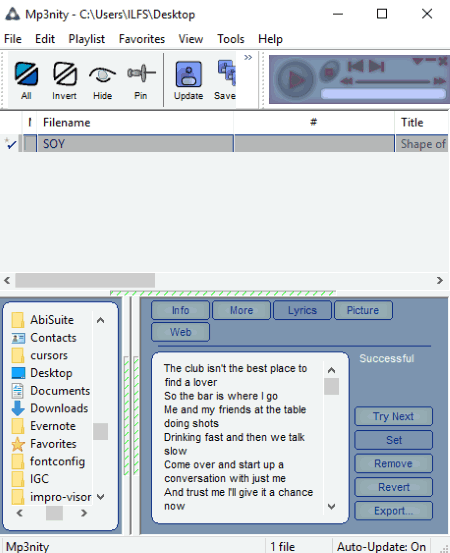The image size is (450, 553).
Task: Select the Downloads folder
Action: (x=50, y=408)
